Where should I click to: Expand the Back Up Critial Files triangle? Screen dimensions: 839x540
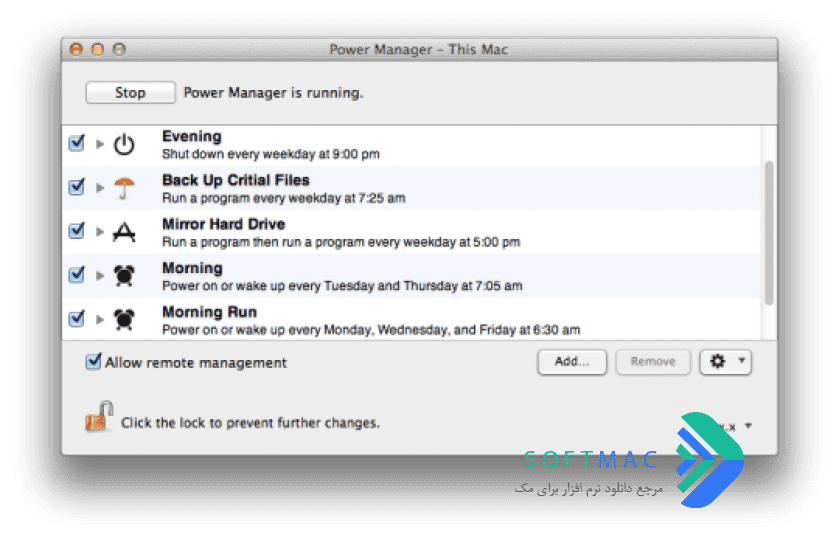(100, 188)
